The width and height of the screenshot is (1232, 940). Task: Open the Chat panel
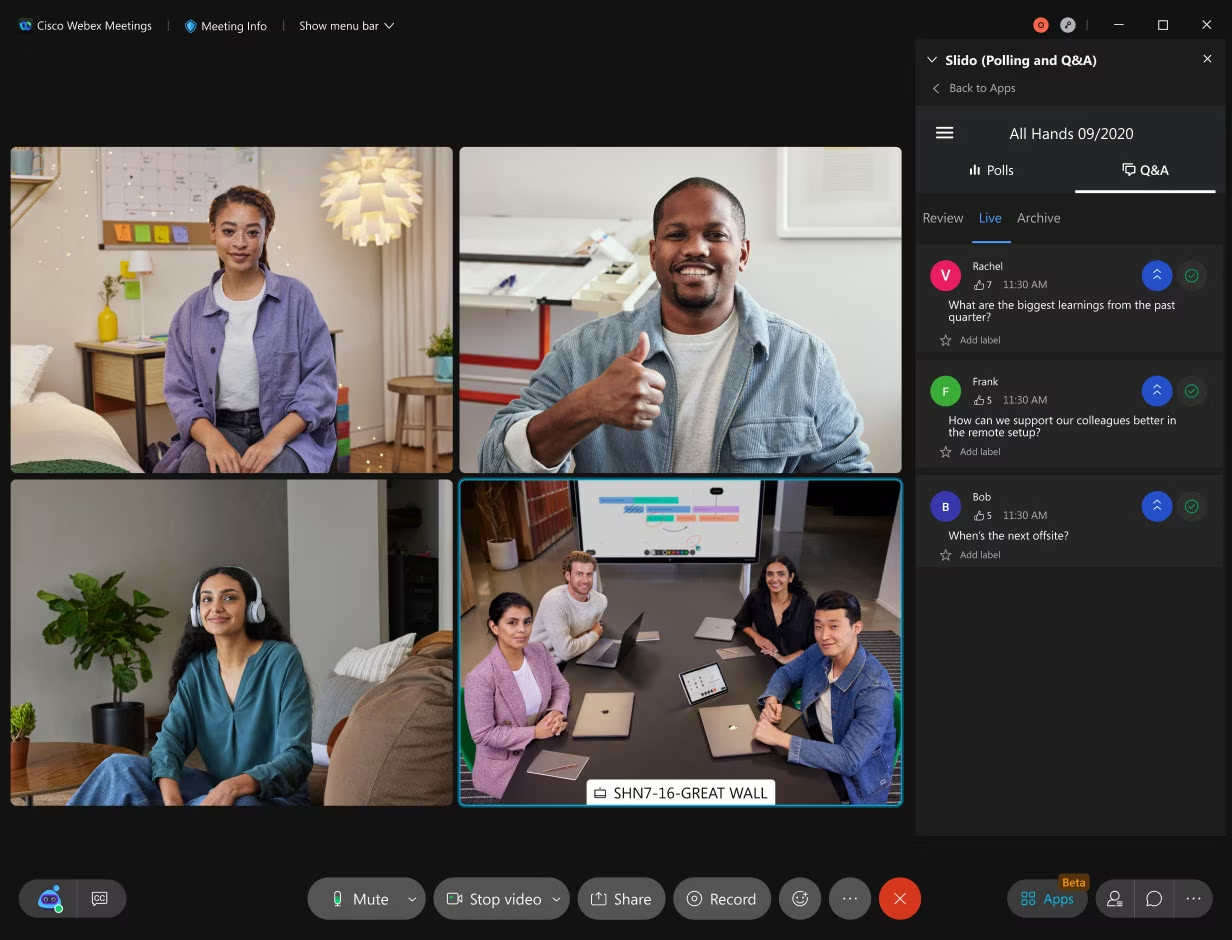(1154, 898)
